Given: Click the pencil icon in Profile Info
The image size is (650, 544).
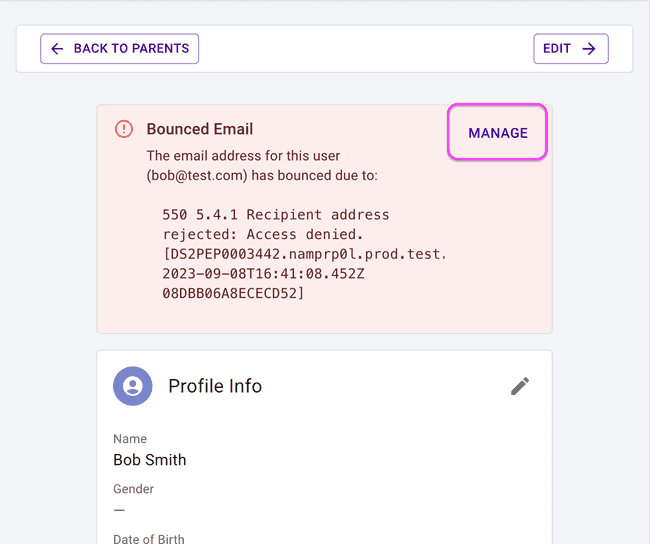Looking at the screenshot, I should 520,386.
